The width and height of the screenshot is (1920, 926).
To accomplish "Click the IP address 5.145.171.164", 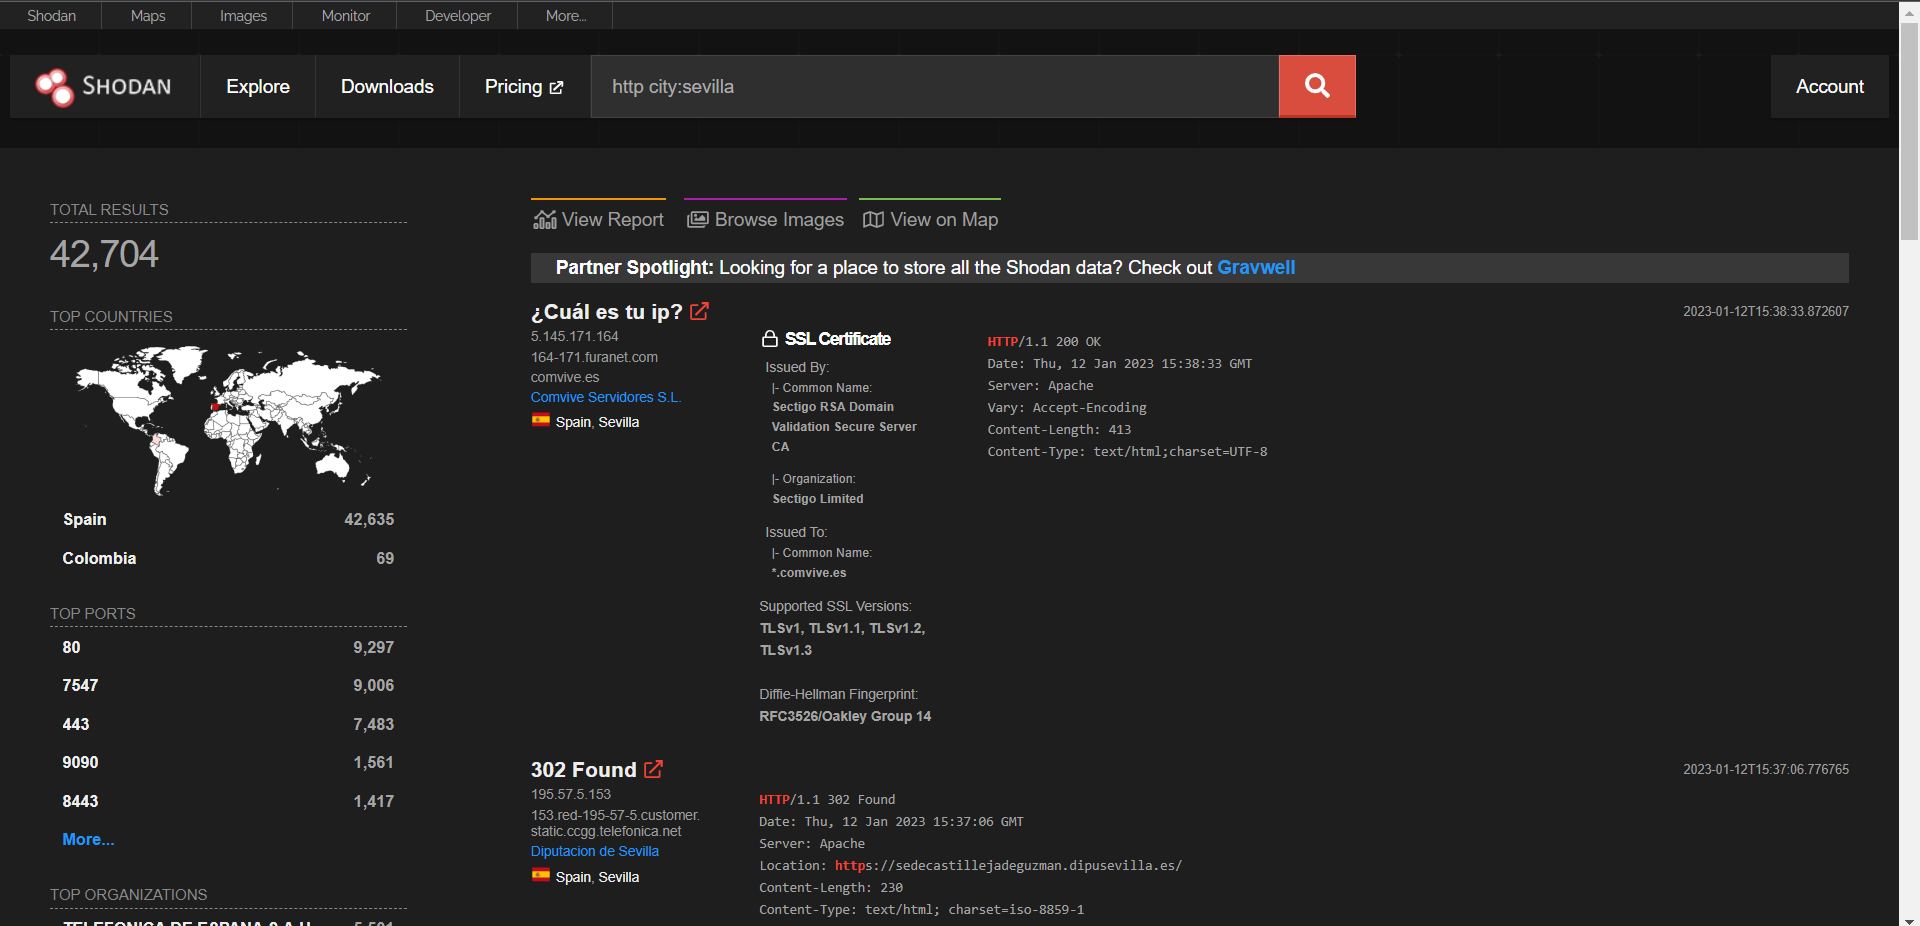I will [575, 337].
